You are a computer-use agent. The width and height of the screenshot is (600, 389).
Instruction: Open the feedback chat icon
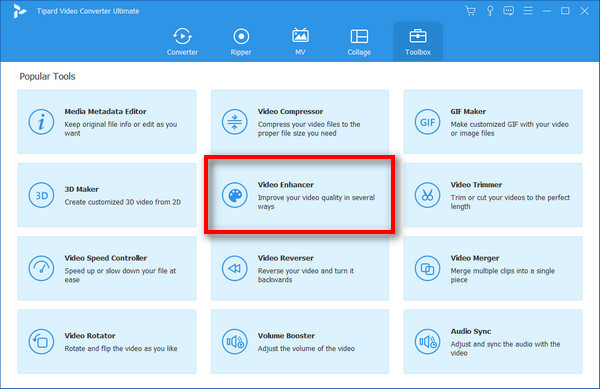[x=509, y=11]
